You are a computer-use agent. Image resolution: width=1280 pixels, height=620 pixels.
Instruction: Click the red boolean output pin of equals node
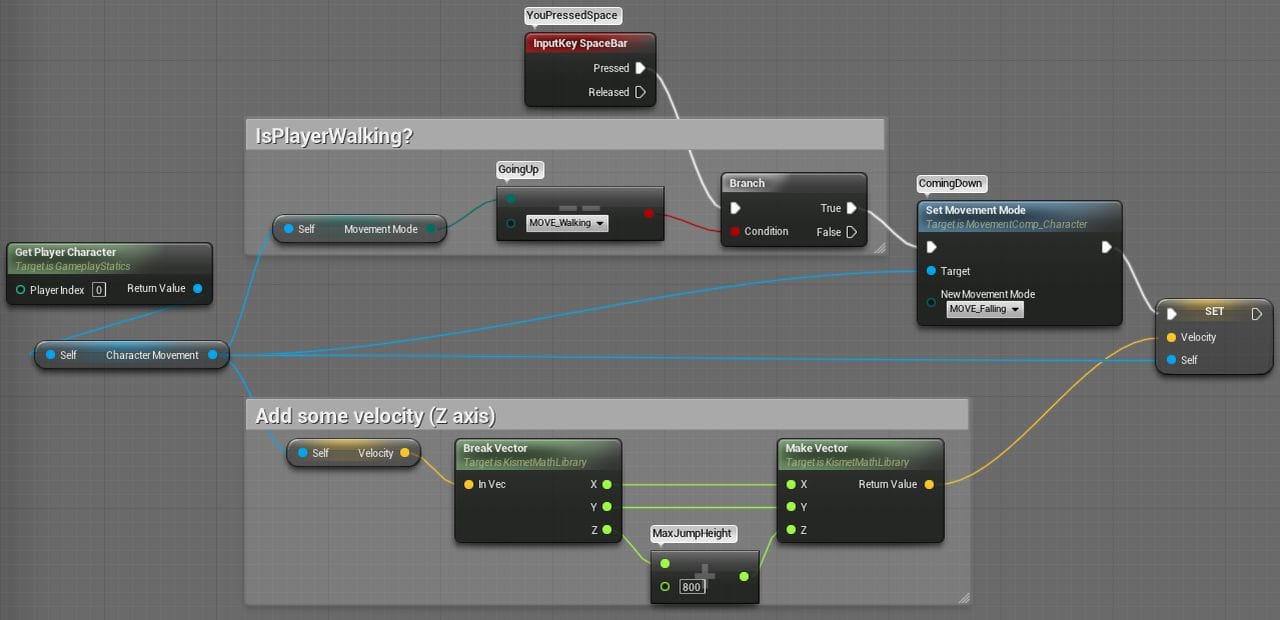(x=649, y=213)
